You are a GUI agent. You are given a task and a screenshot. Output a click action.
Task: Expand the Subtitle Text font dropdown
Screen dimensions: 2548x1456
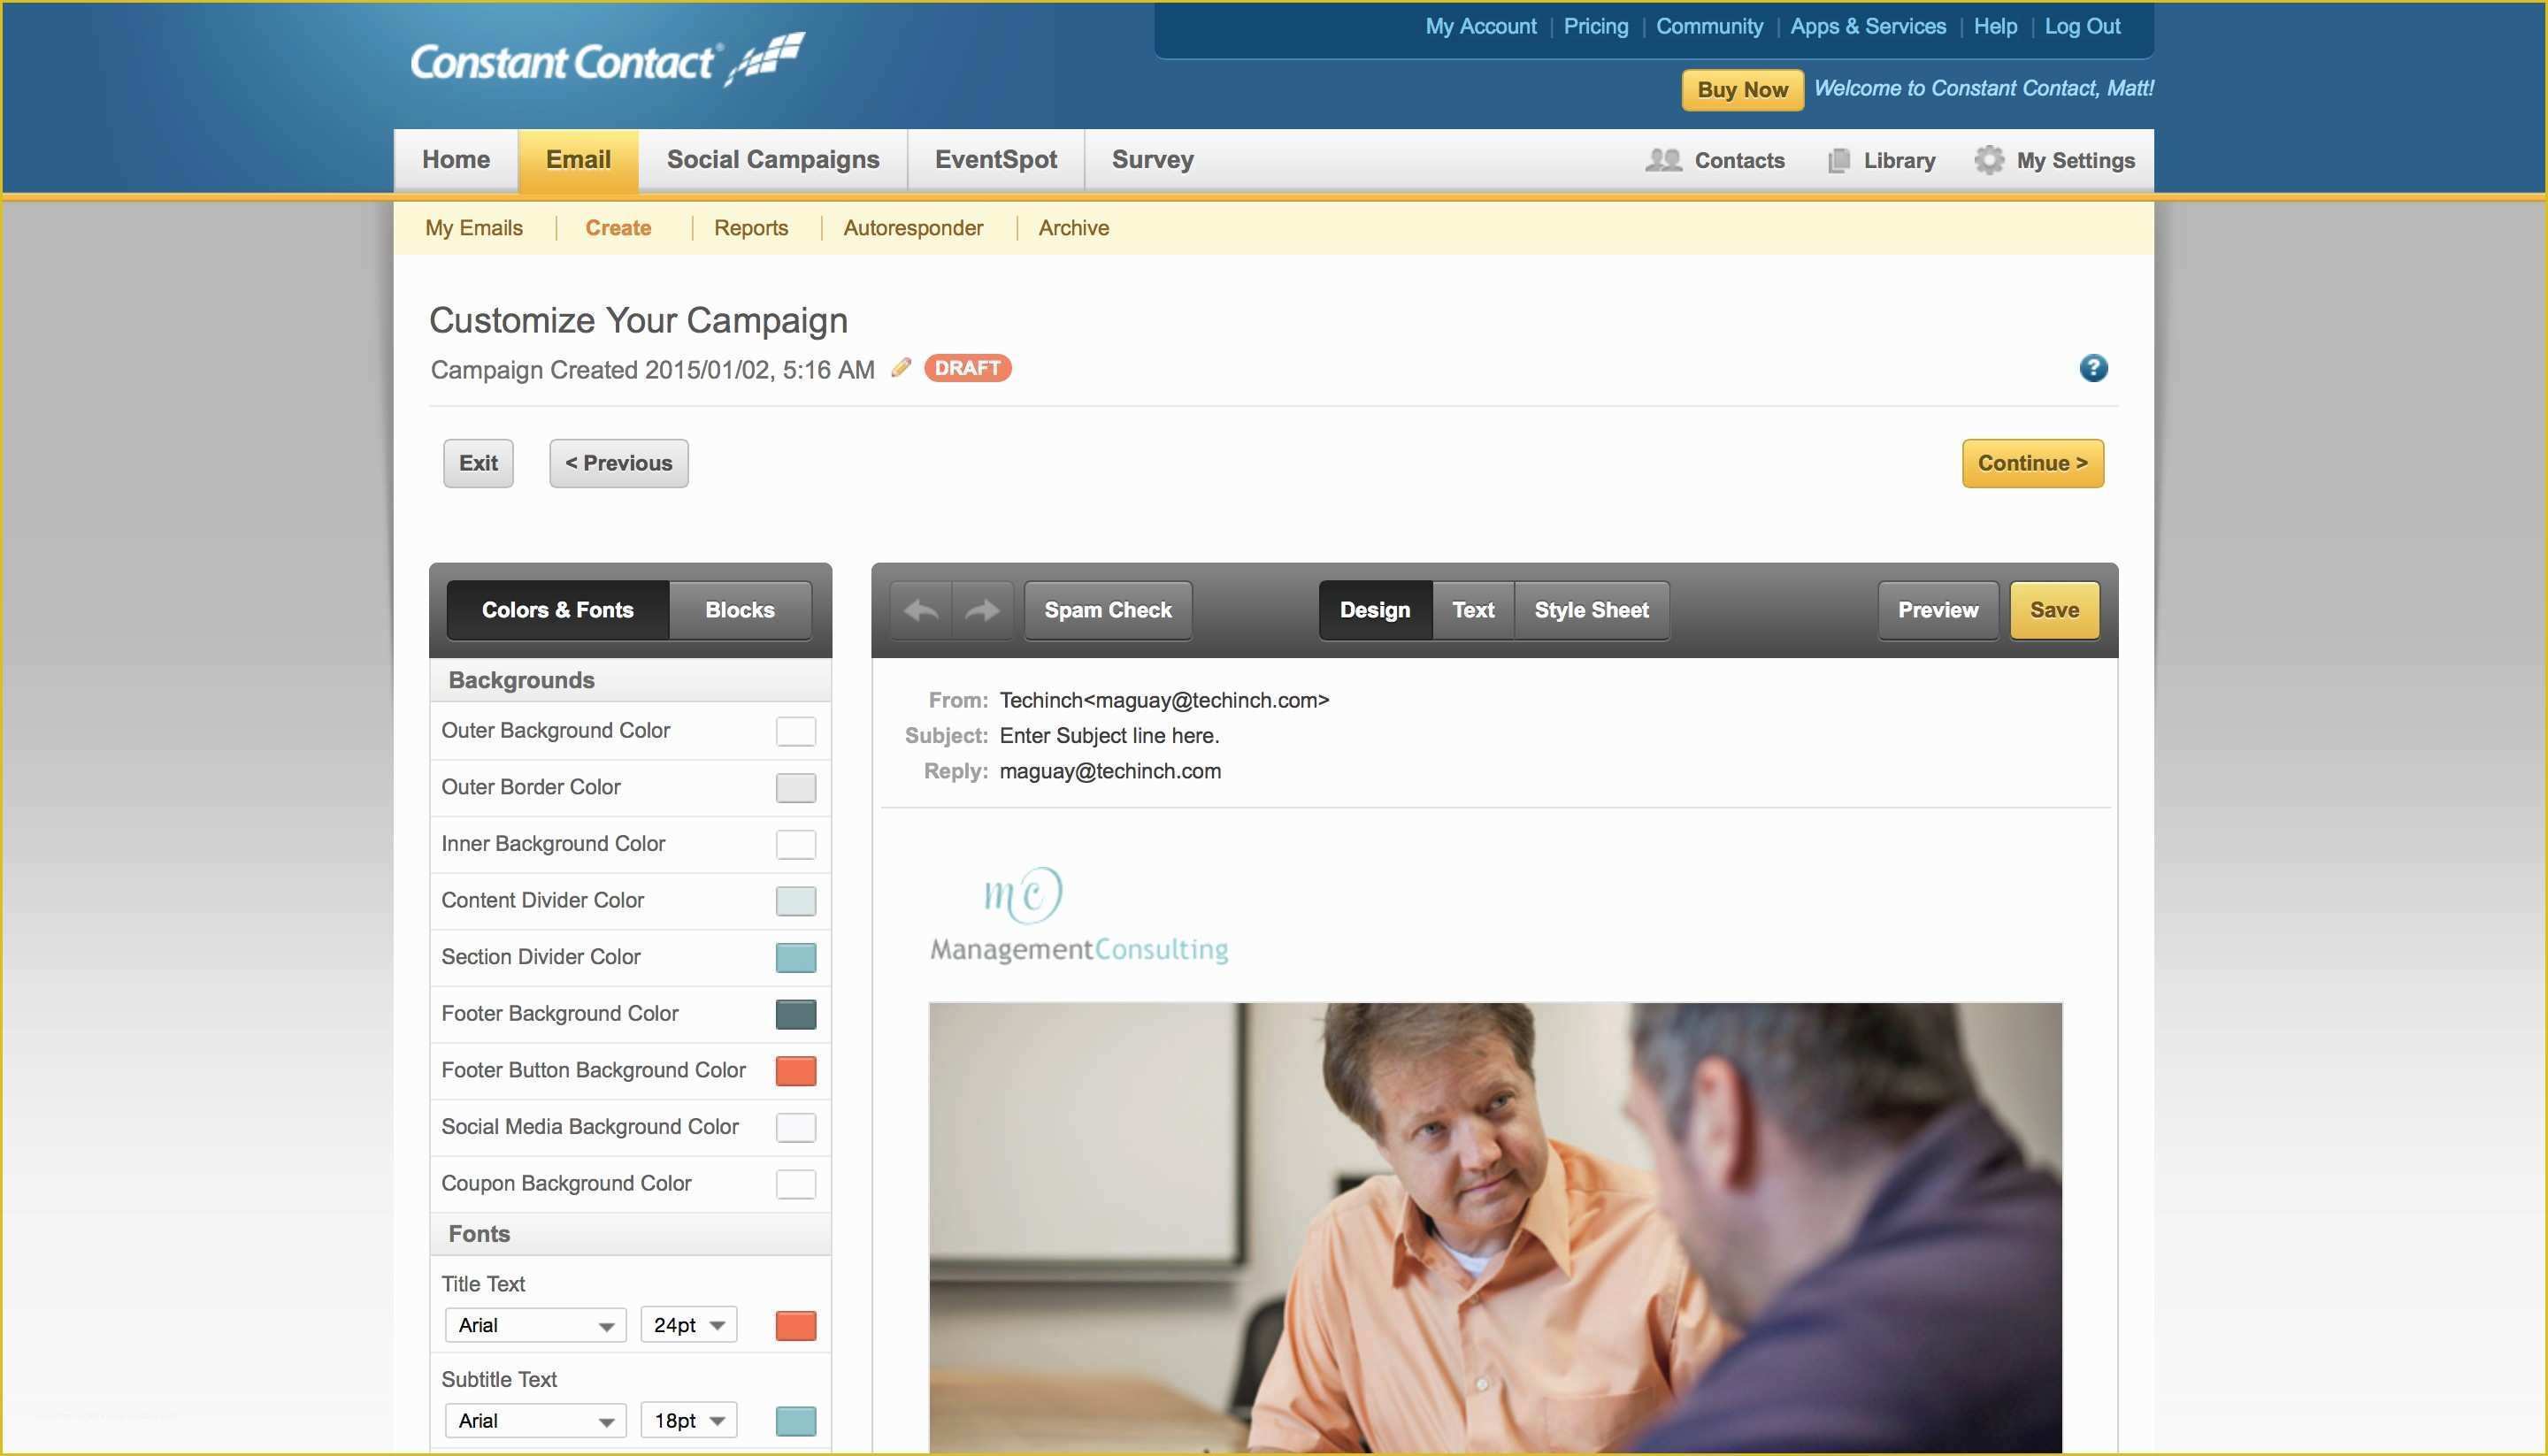tap(533, 1421)
